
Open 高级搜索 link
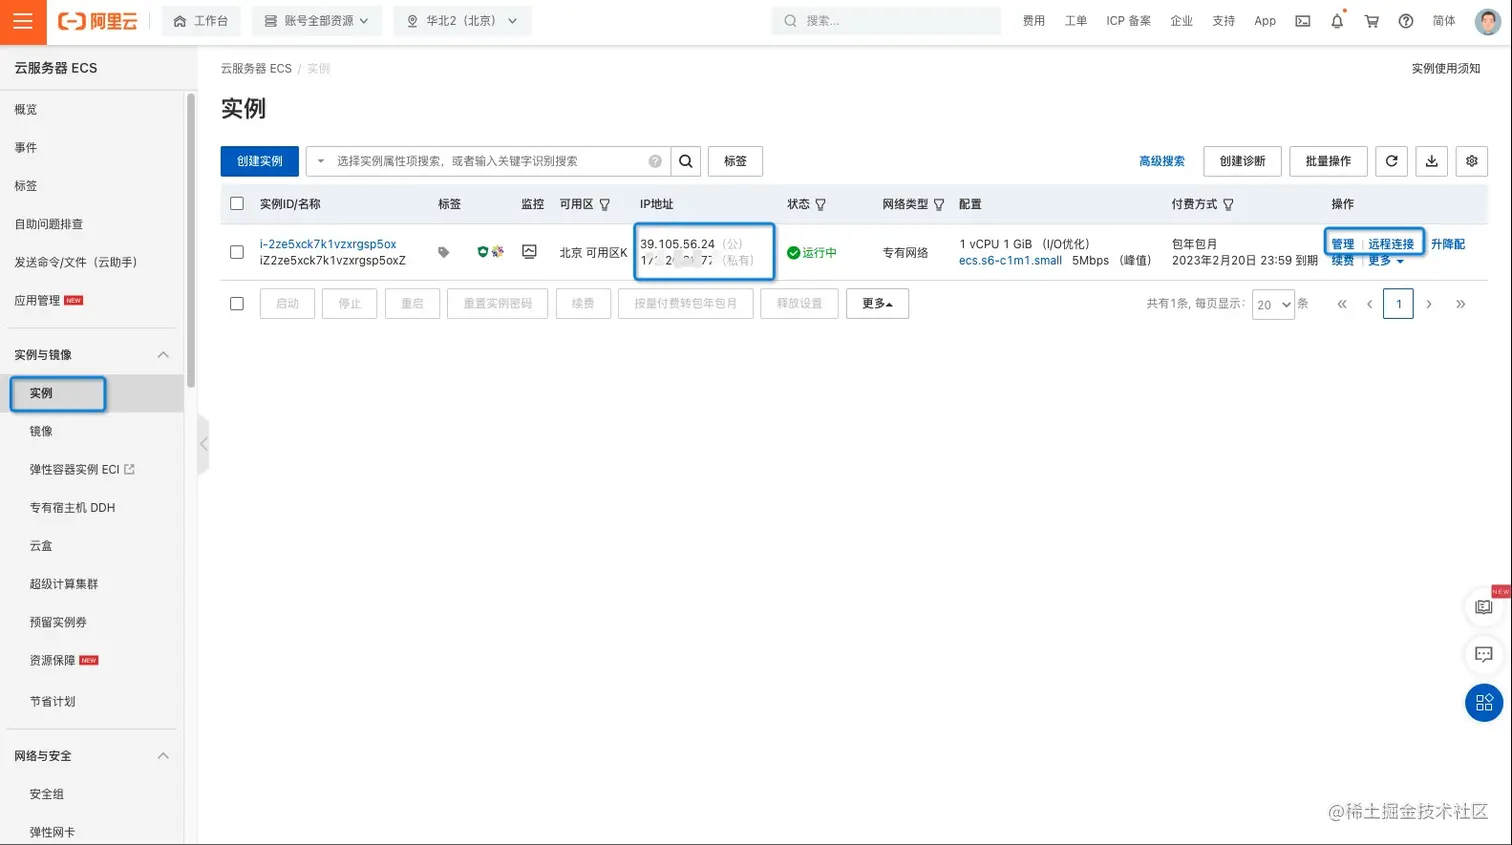1162,161
